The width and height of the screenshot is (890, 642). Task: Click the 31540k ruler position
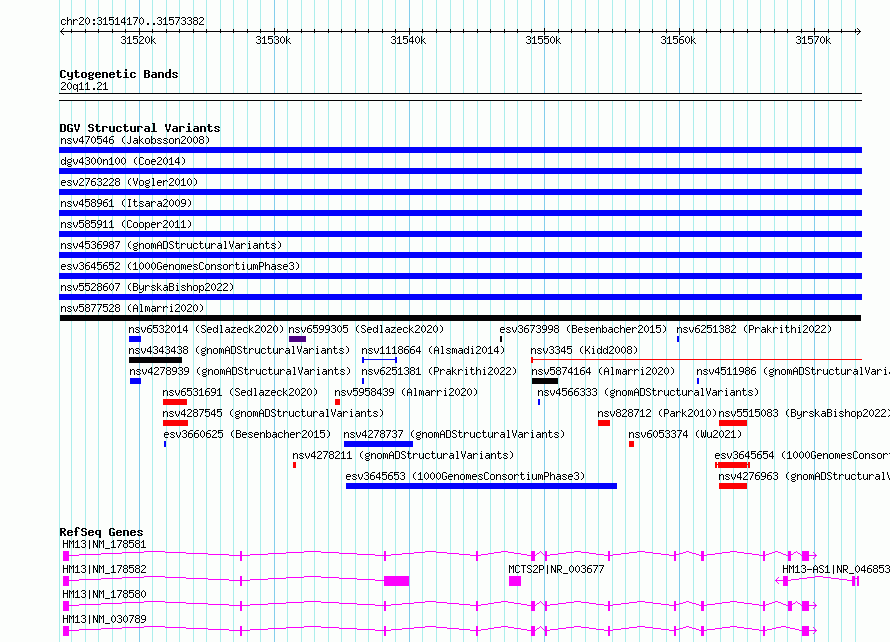tap(408, 40)
